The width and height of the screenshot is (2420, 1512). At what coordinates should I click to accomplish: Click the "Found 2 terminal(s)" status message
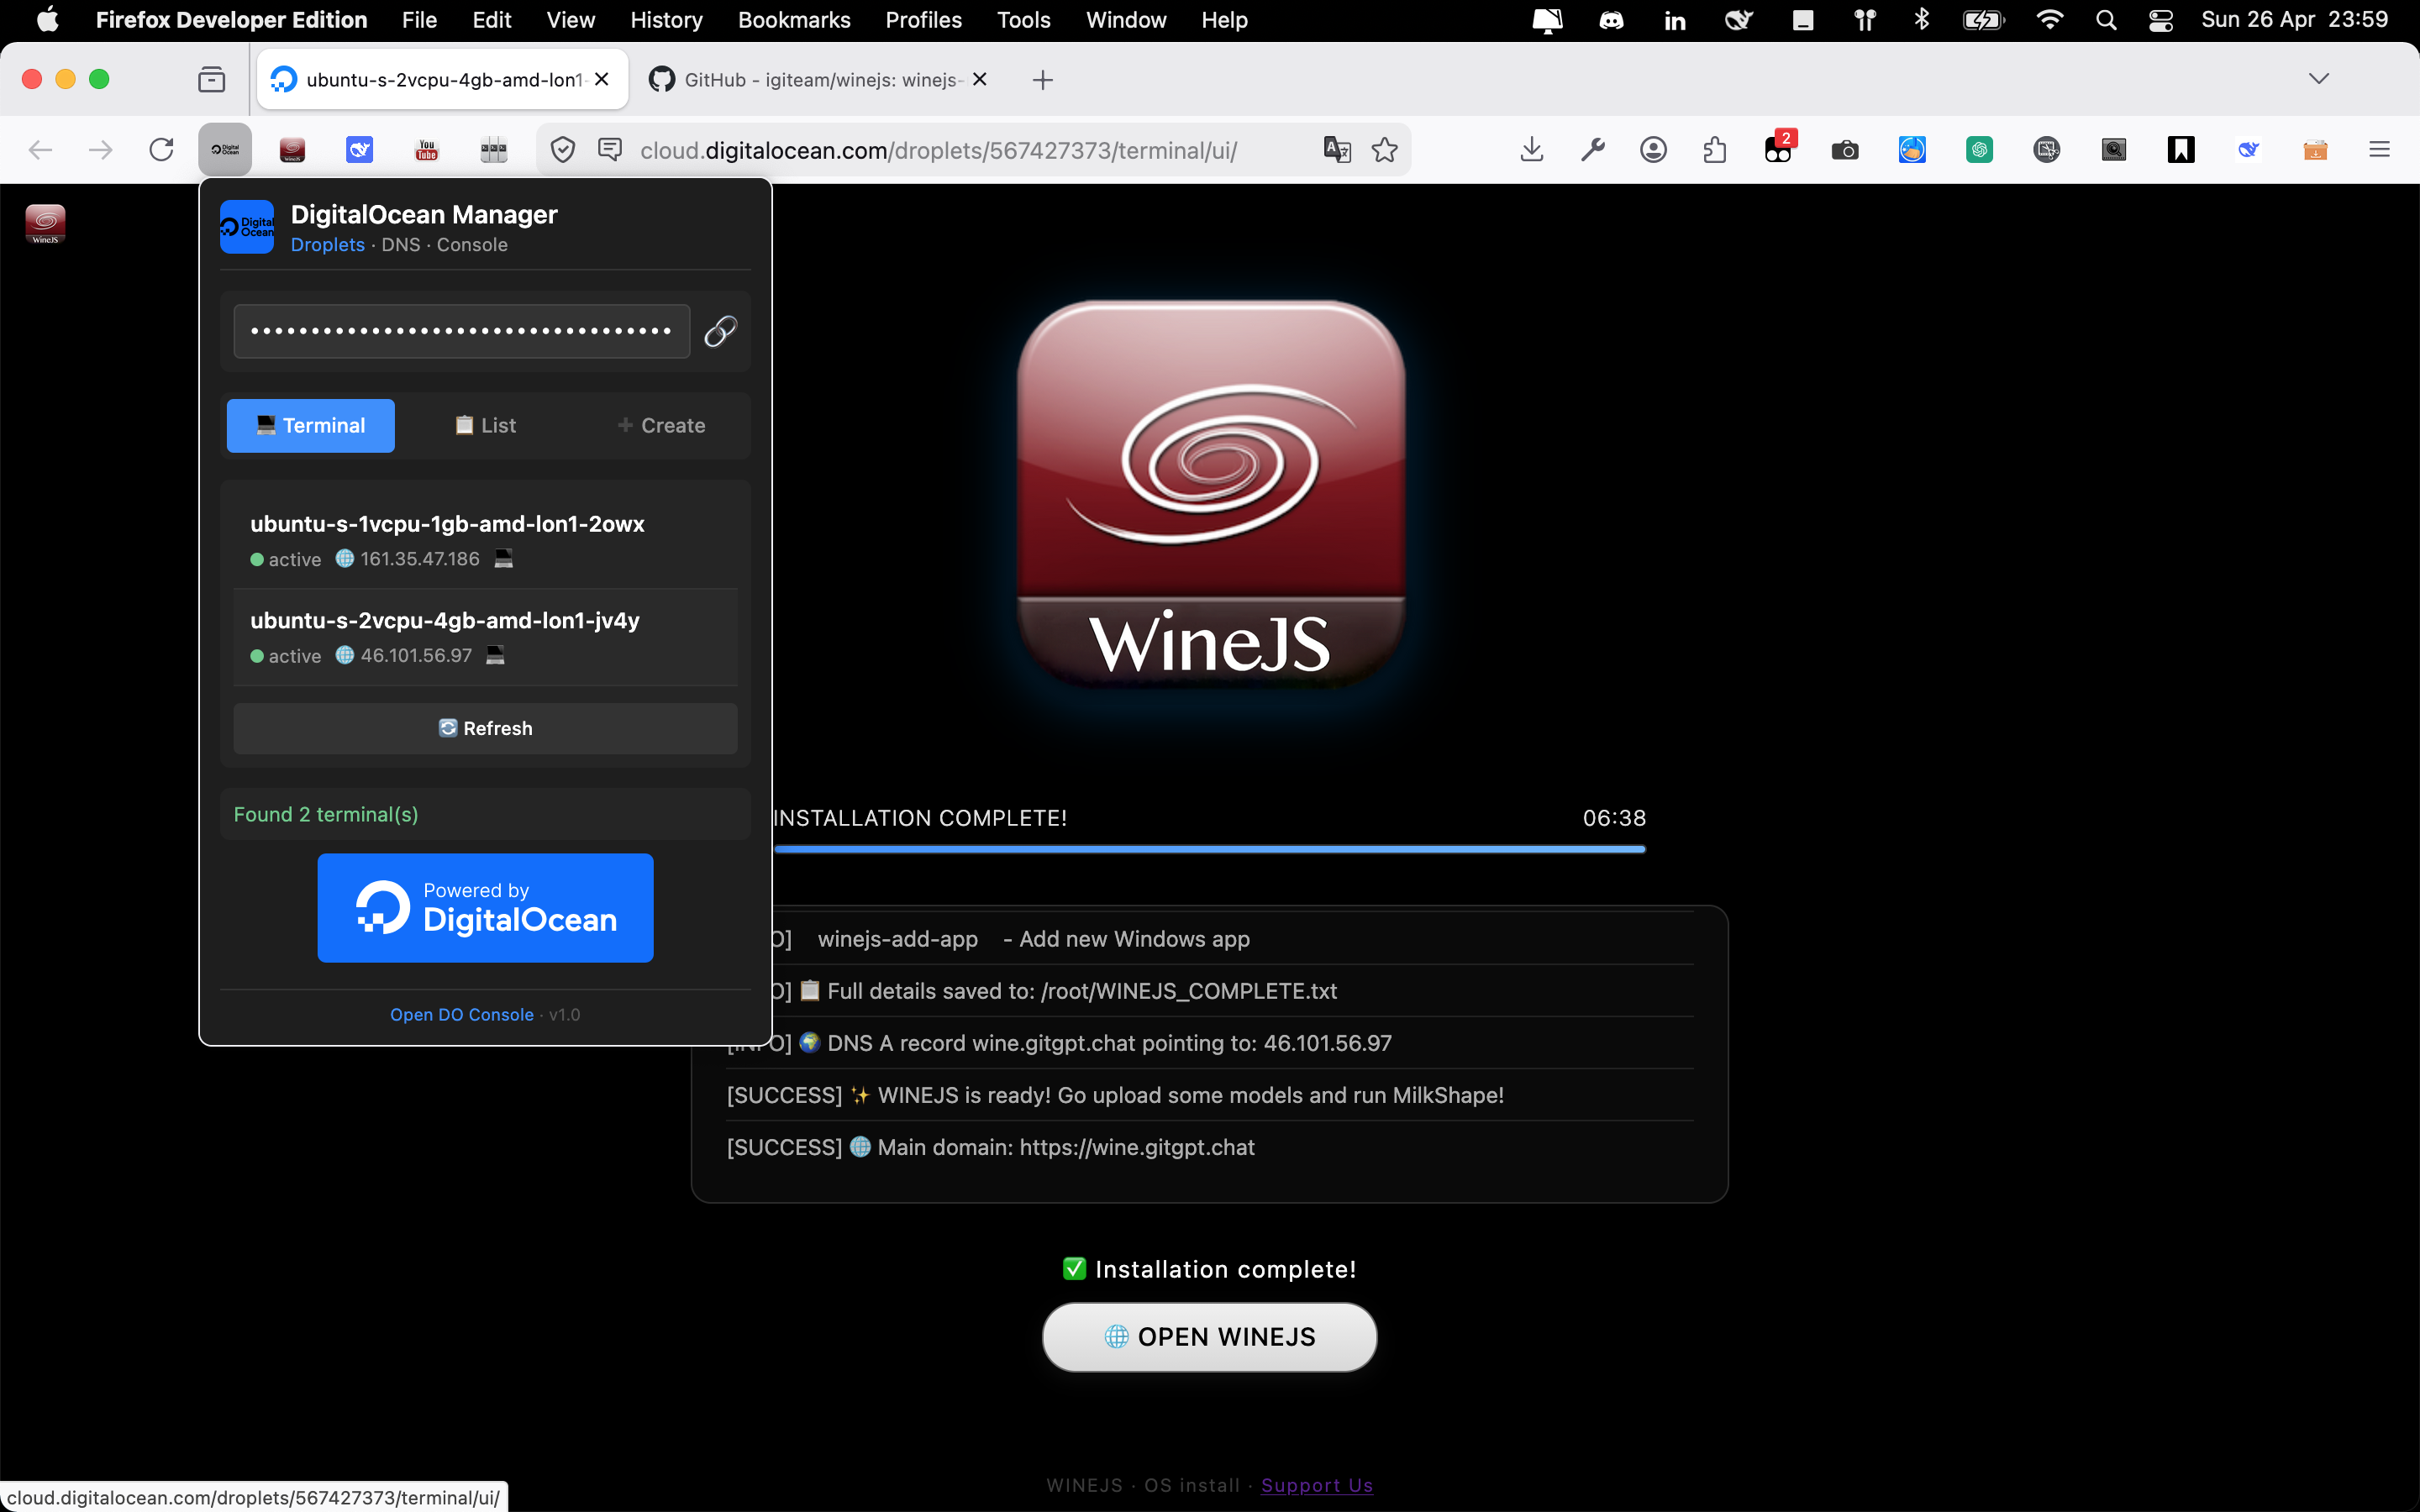[x=326, y=815]
